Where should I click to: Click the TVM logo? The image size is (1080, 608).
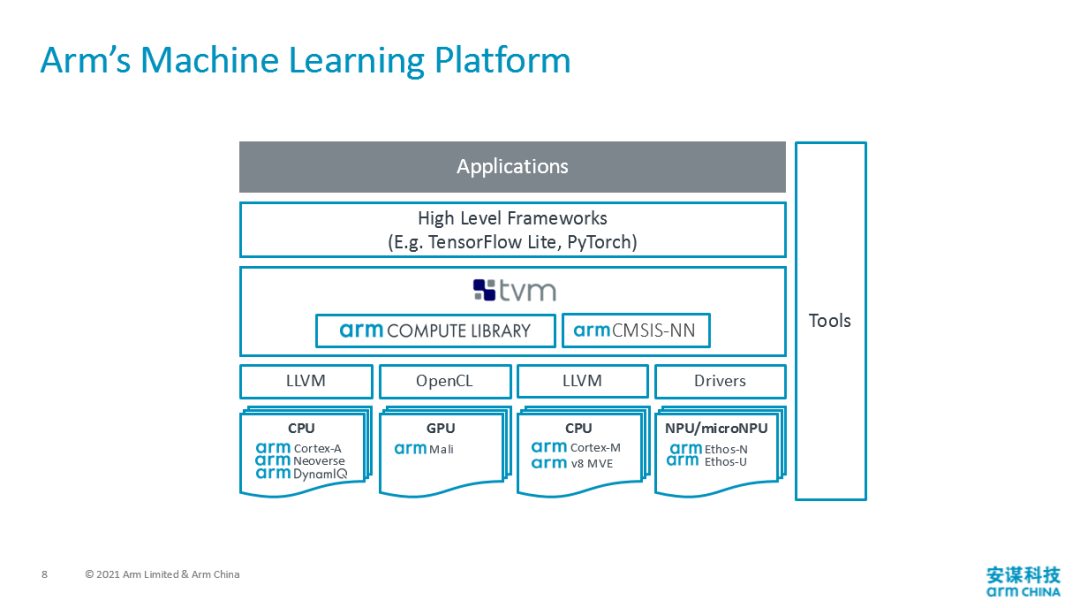tap(514, 291)
